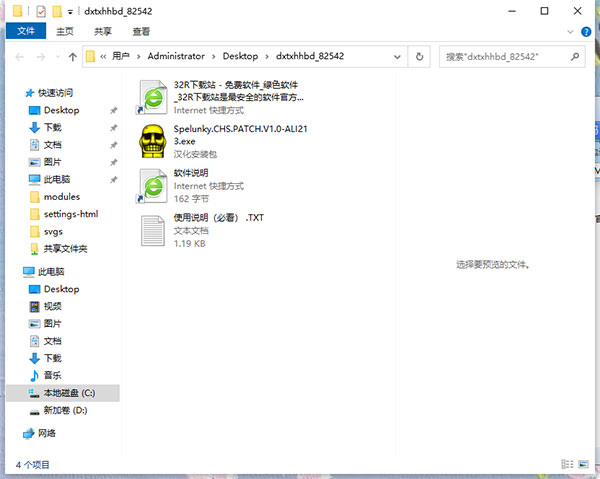Select 本地磁盘 (C:) in the sidebar
Image resolution: width=600 pixels, height=479 pixels.
coord(68,393)
